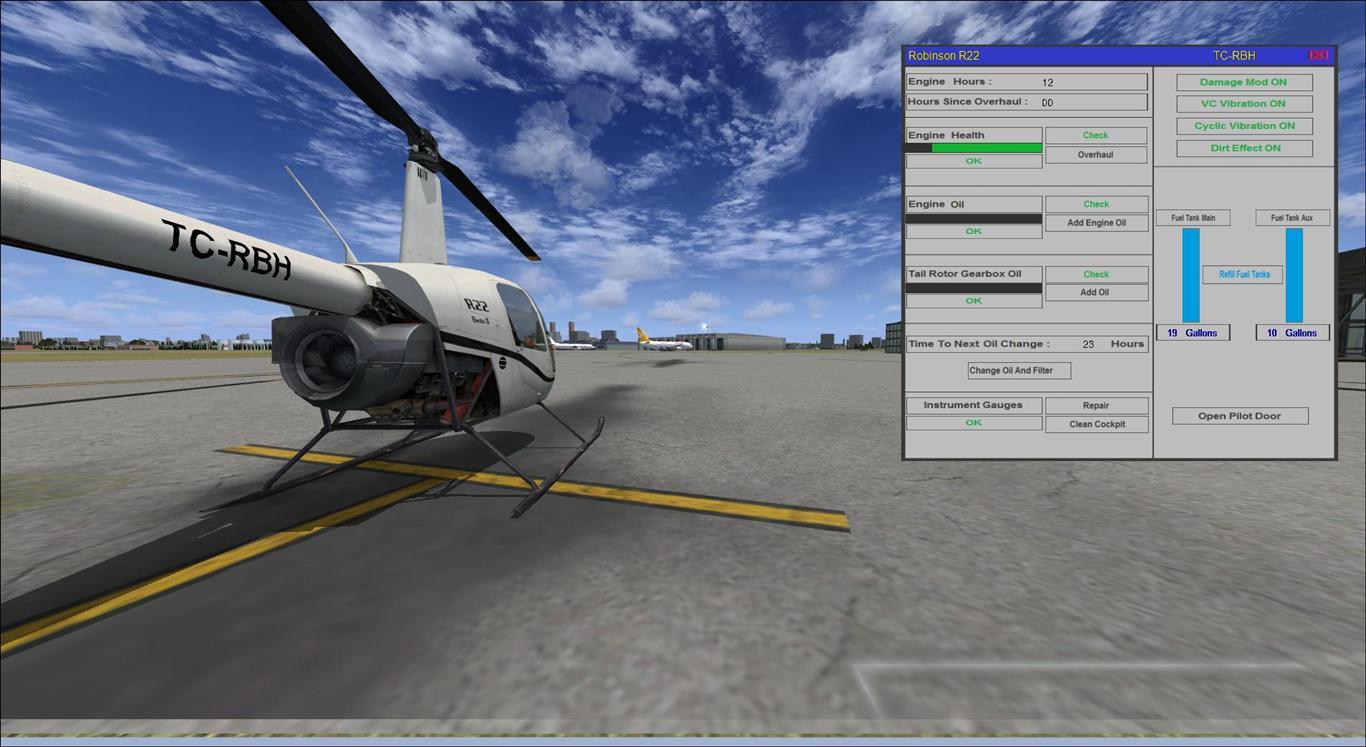Click the Engine Health OK status
The image size is (1366, 747).
pos(974,161)
